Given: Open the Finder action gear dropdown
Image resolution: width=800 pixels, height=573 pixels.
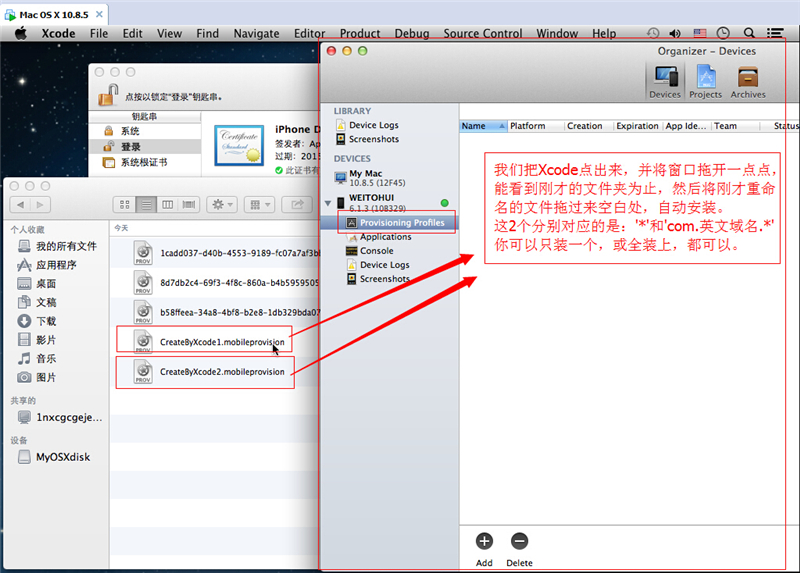Looking at the screenshot, I should (222, 205).
